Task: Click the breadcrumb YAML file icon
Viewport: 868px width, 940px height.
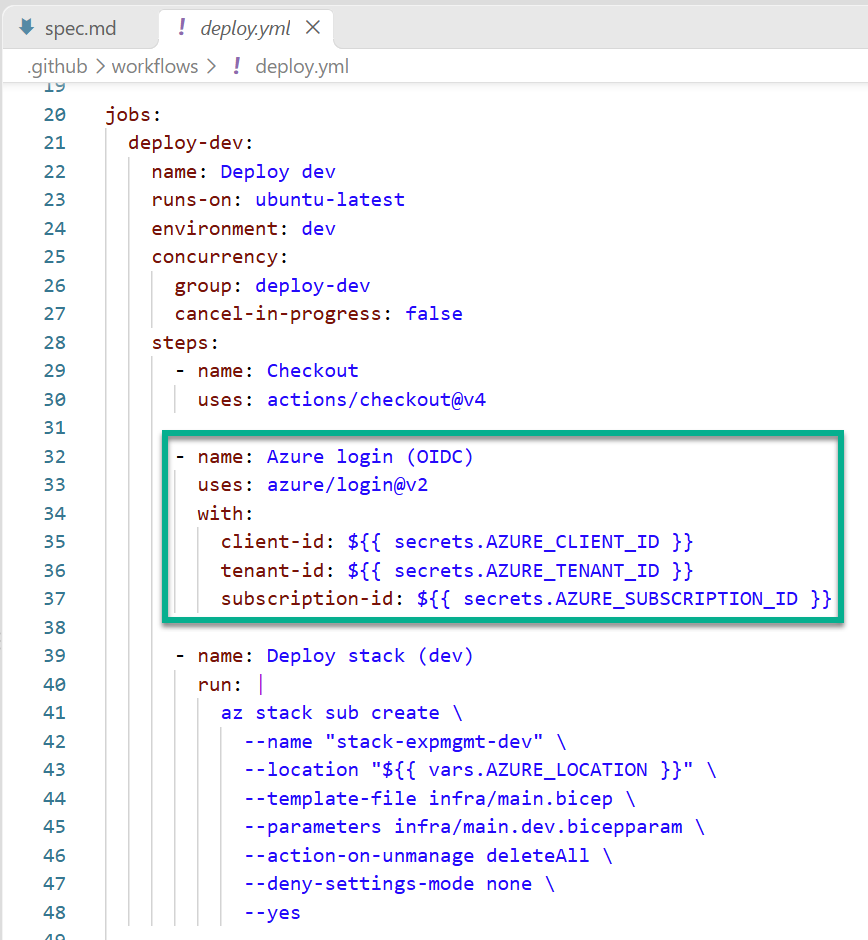Action: (237, 67)
